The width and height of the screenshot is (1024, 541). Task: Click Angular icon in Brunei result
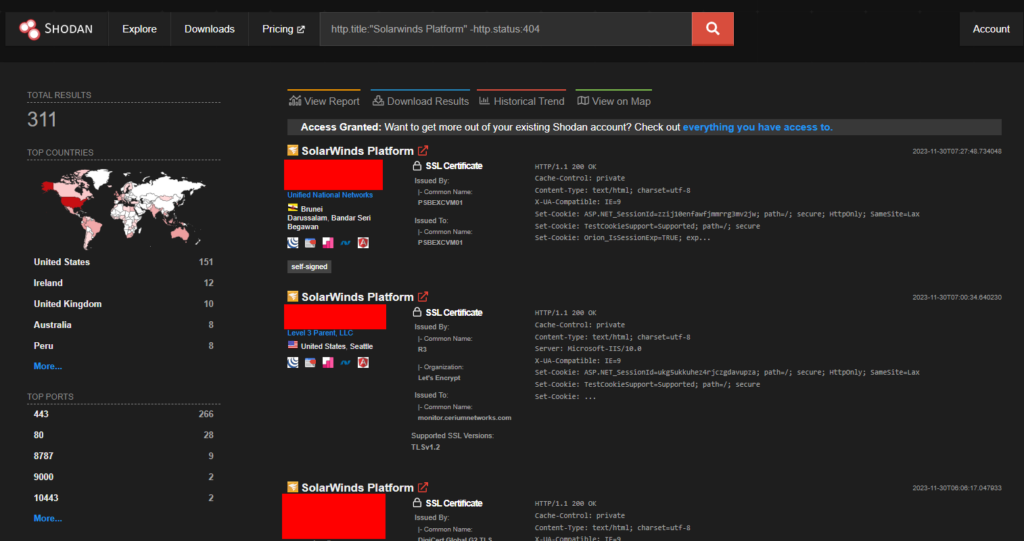363,243
